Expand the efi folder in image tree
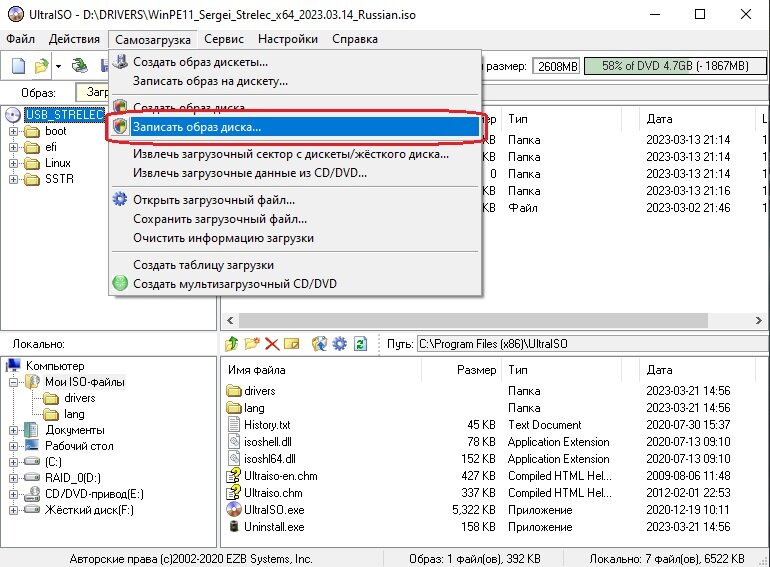This screenshot has width=770, height=567. tap(13, 147)
